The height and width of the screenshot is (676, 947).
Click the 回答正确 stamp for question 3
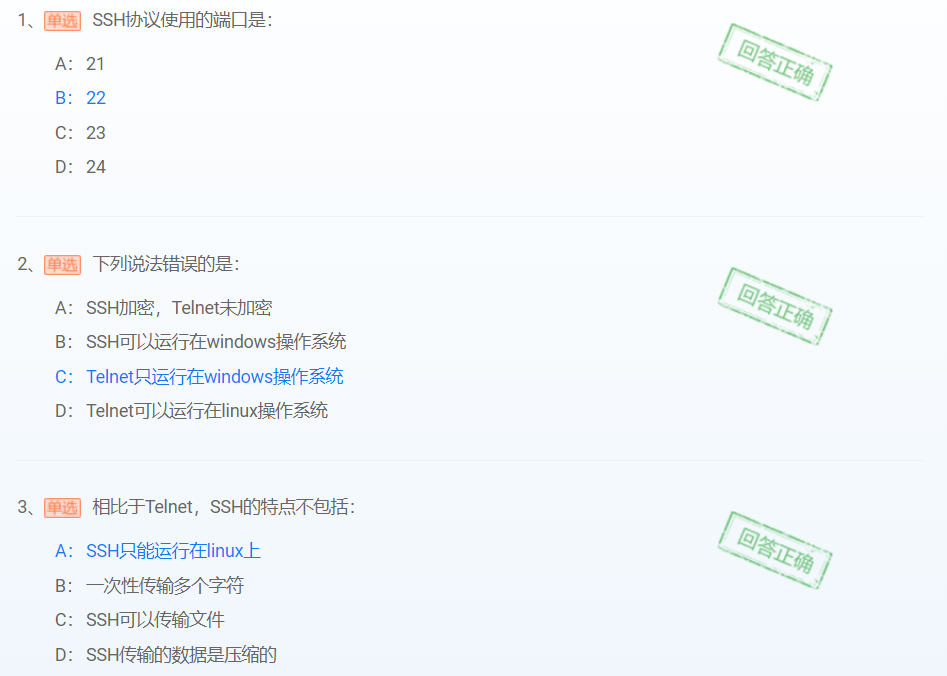tap(775, 550)
